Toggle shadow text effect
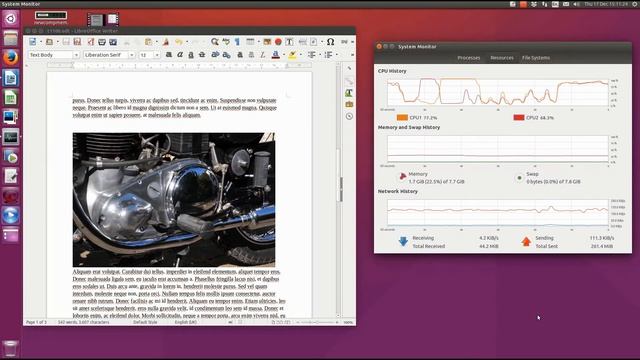This screenshot has height=360, width=640. tap(240, 55)
